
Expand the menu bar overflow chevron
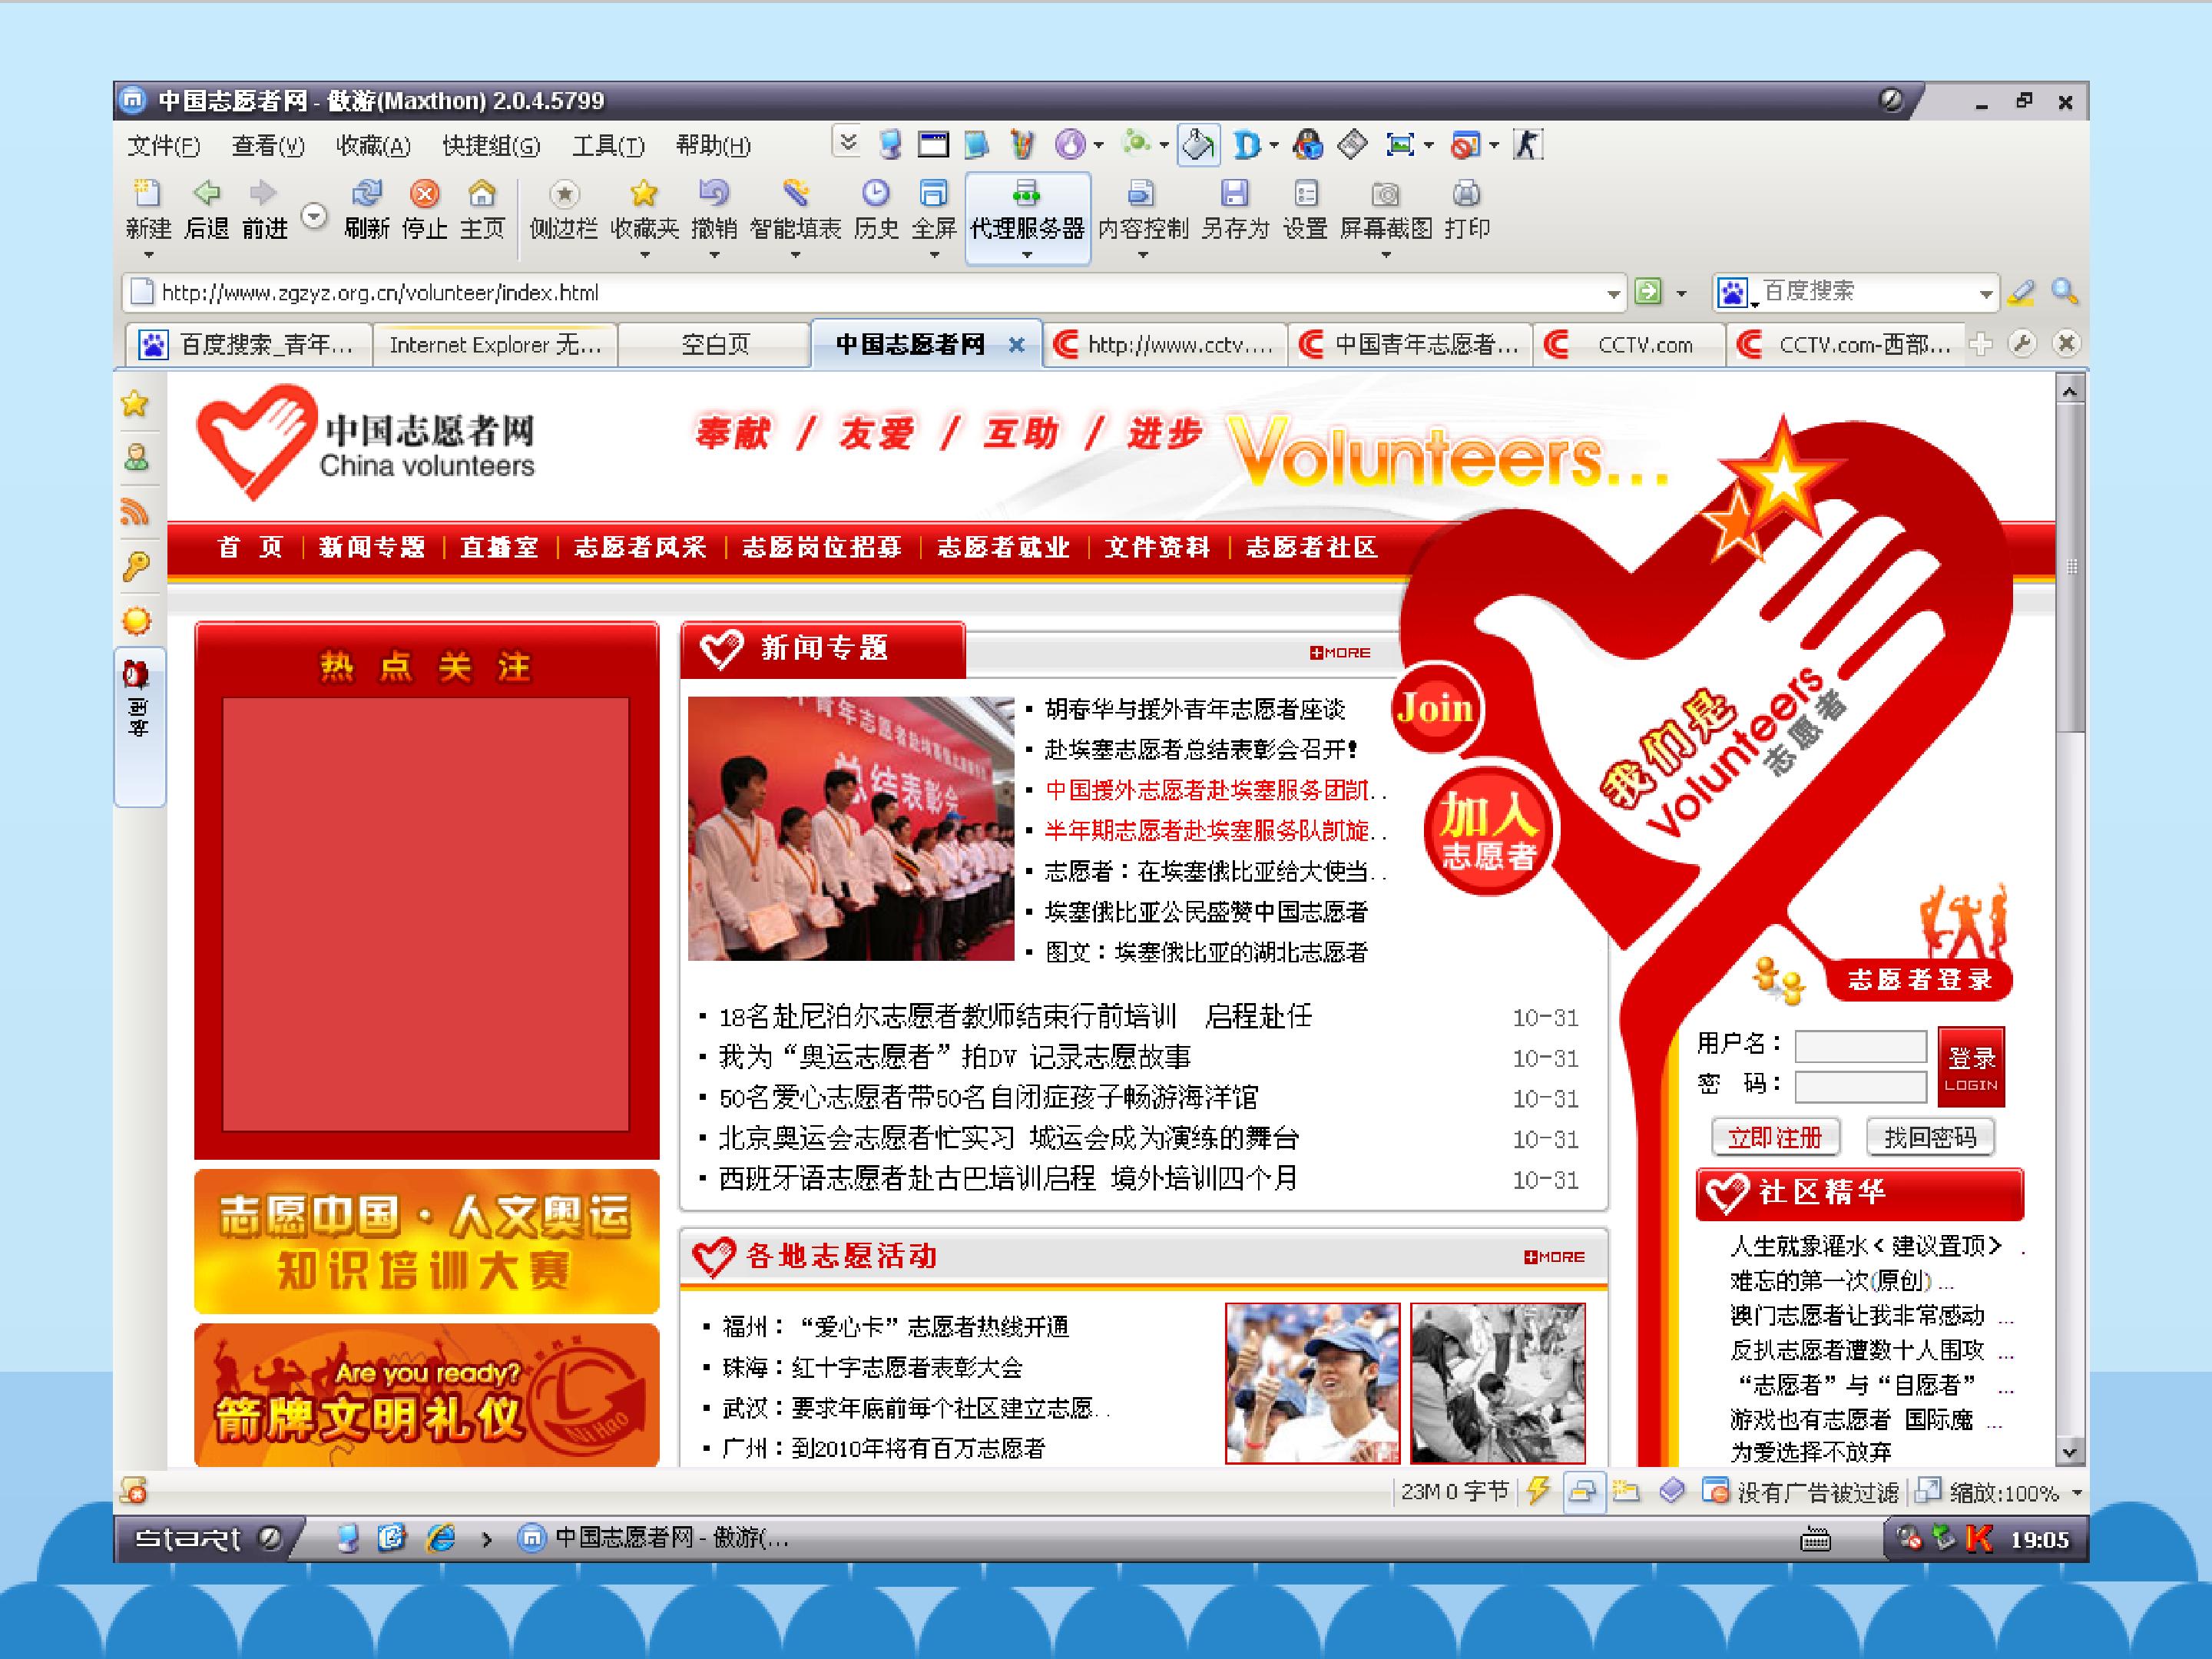coord(847,143)
